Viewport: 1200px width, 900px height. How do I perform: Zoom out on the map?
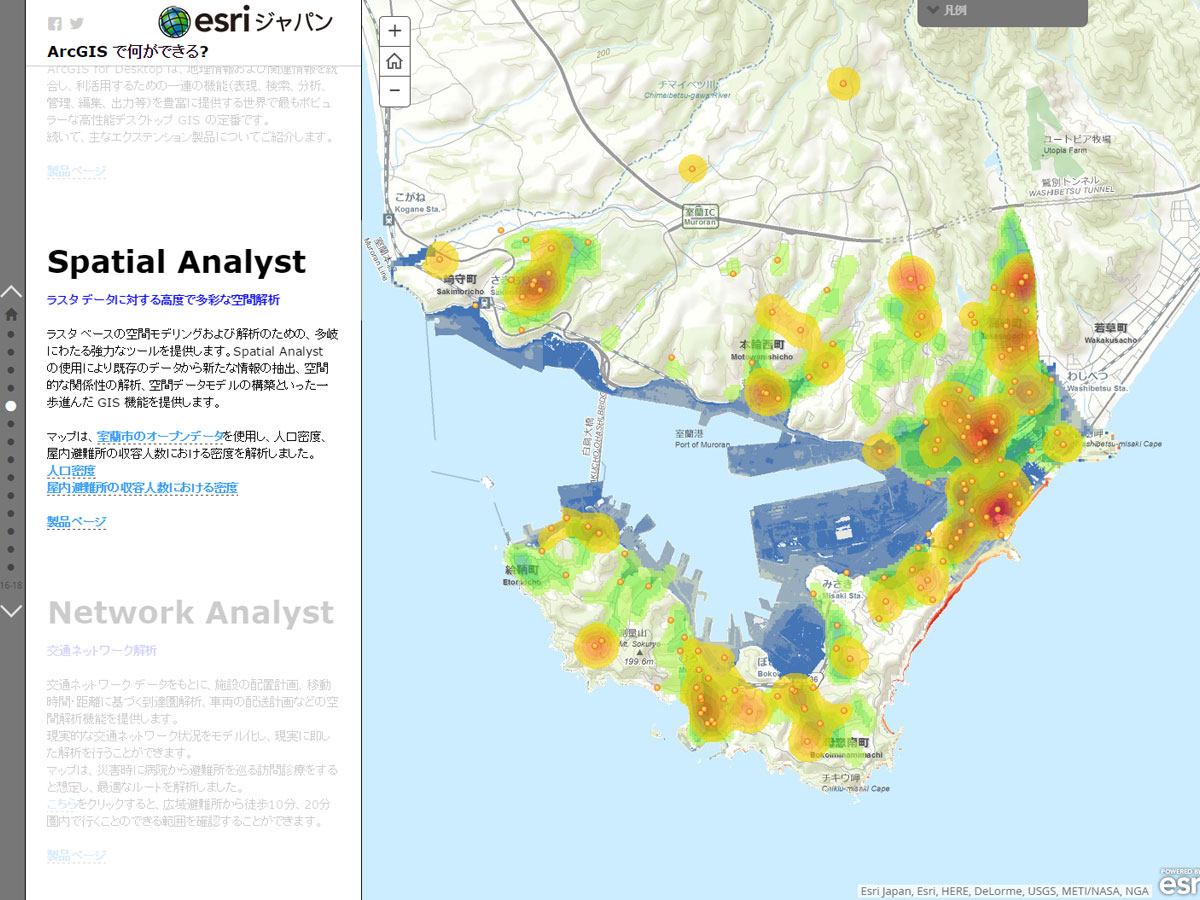395,91
